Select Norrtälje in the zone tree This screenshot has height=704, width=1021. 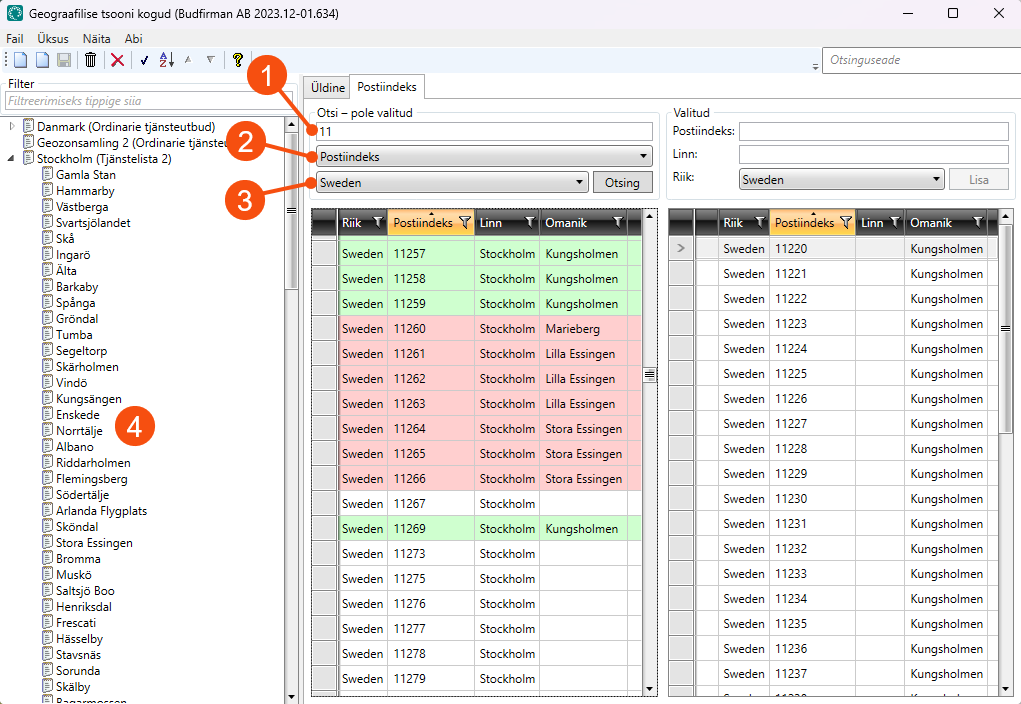click(x=79, y=431)
